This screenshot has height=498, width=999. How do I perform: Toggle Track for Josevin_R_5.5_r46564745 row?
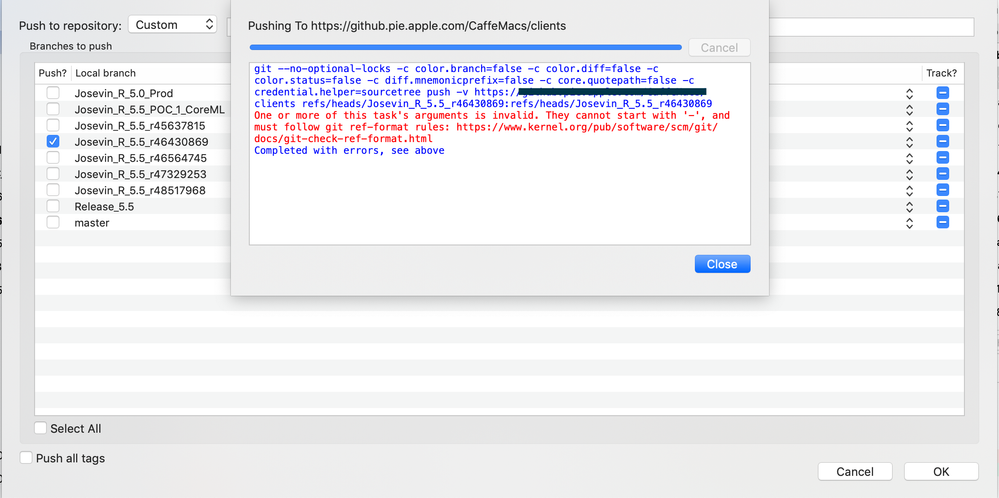click(x=942, y=158)
